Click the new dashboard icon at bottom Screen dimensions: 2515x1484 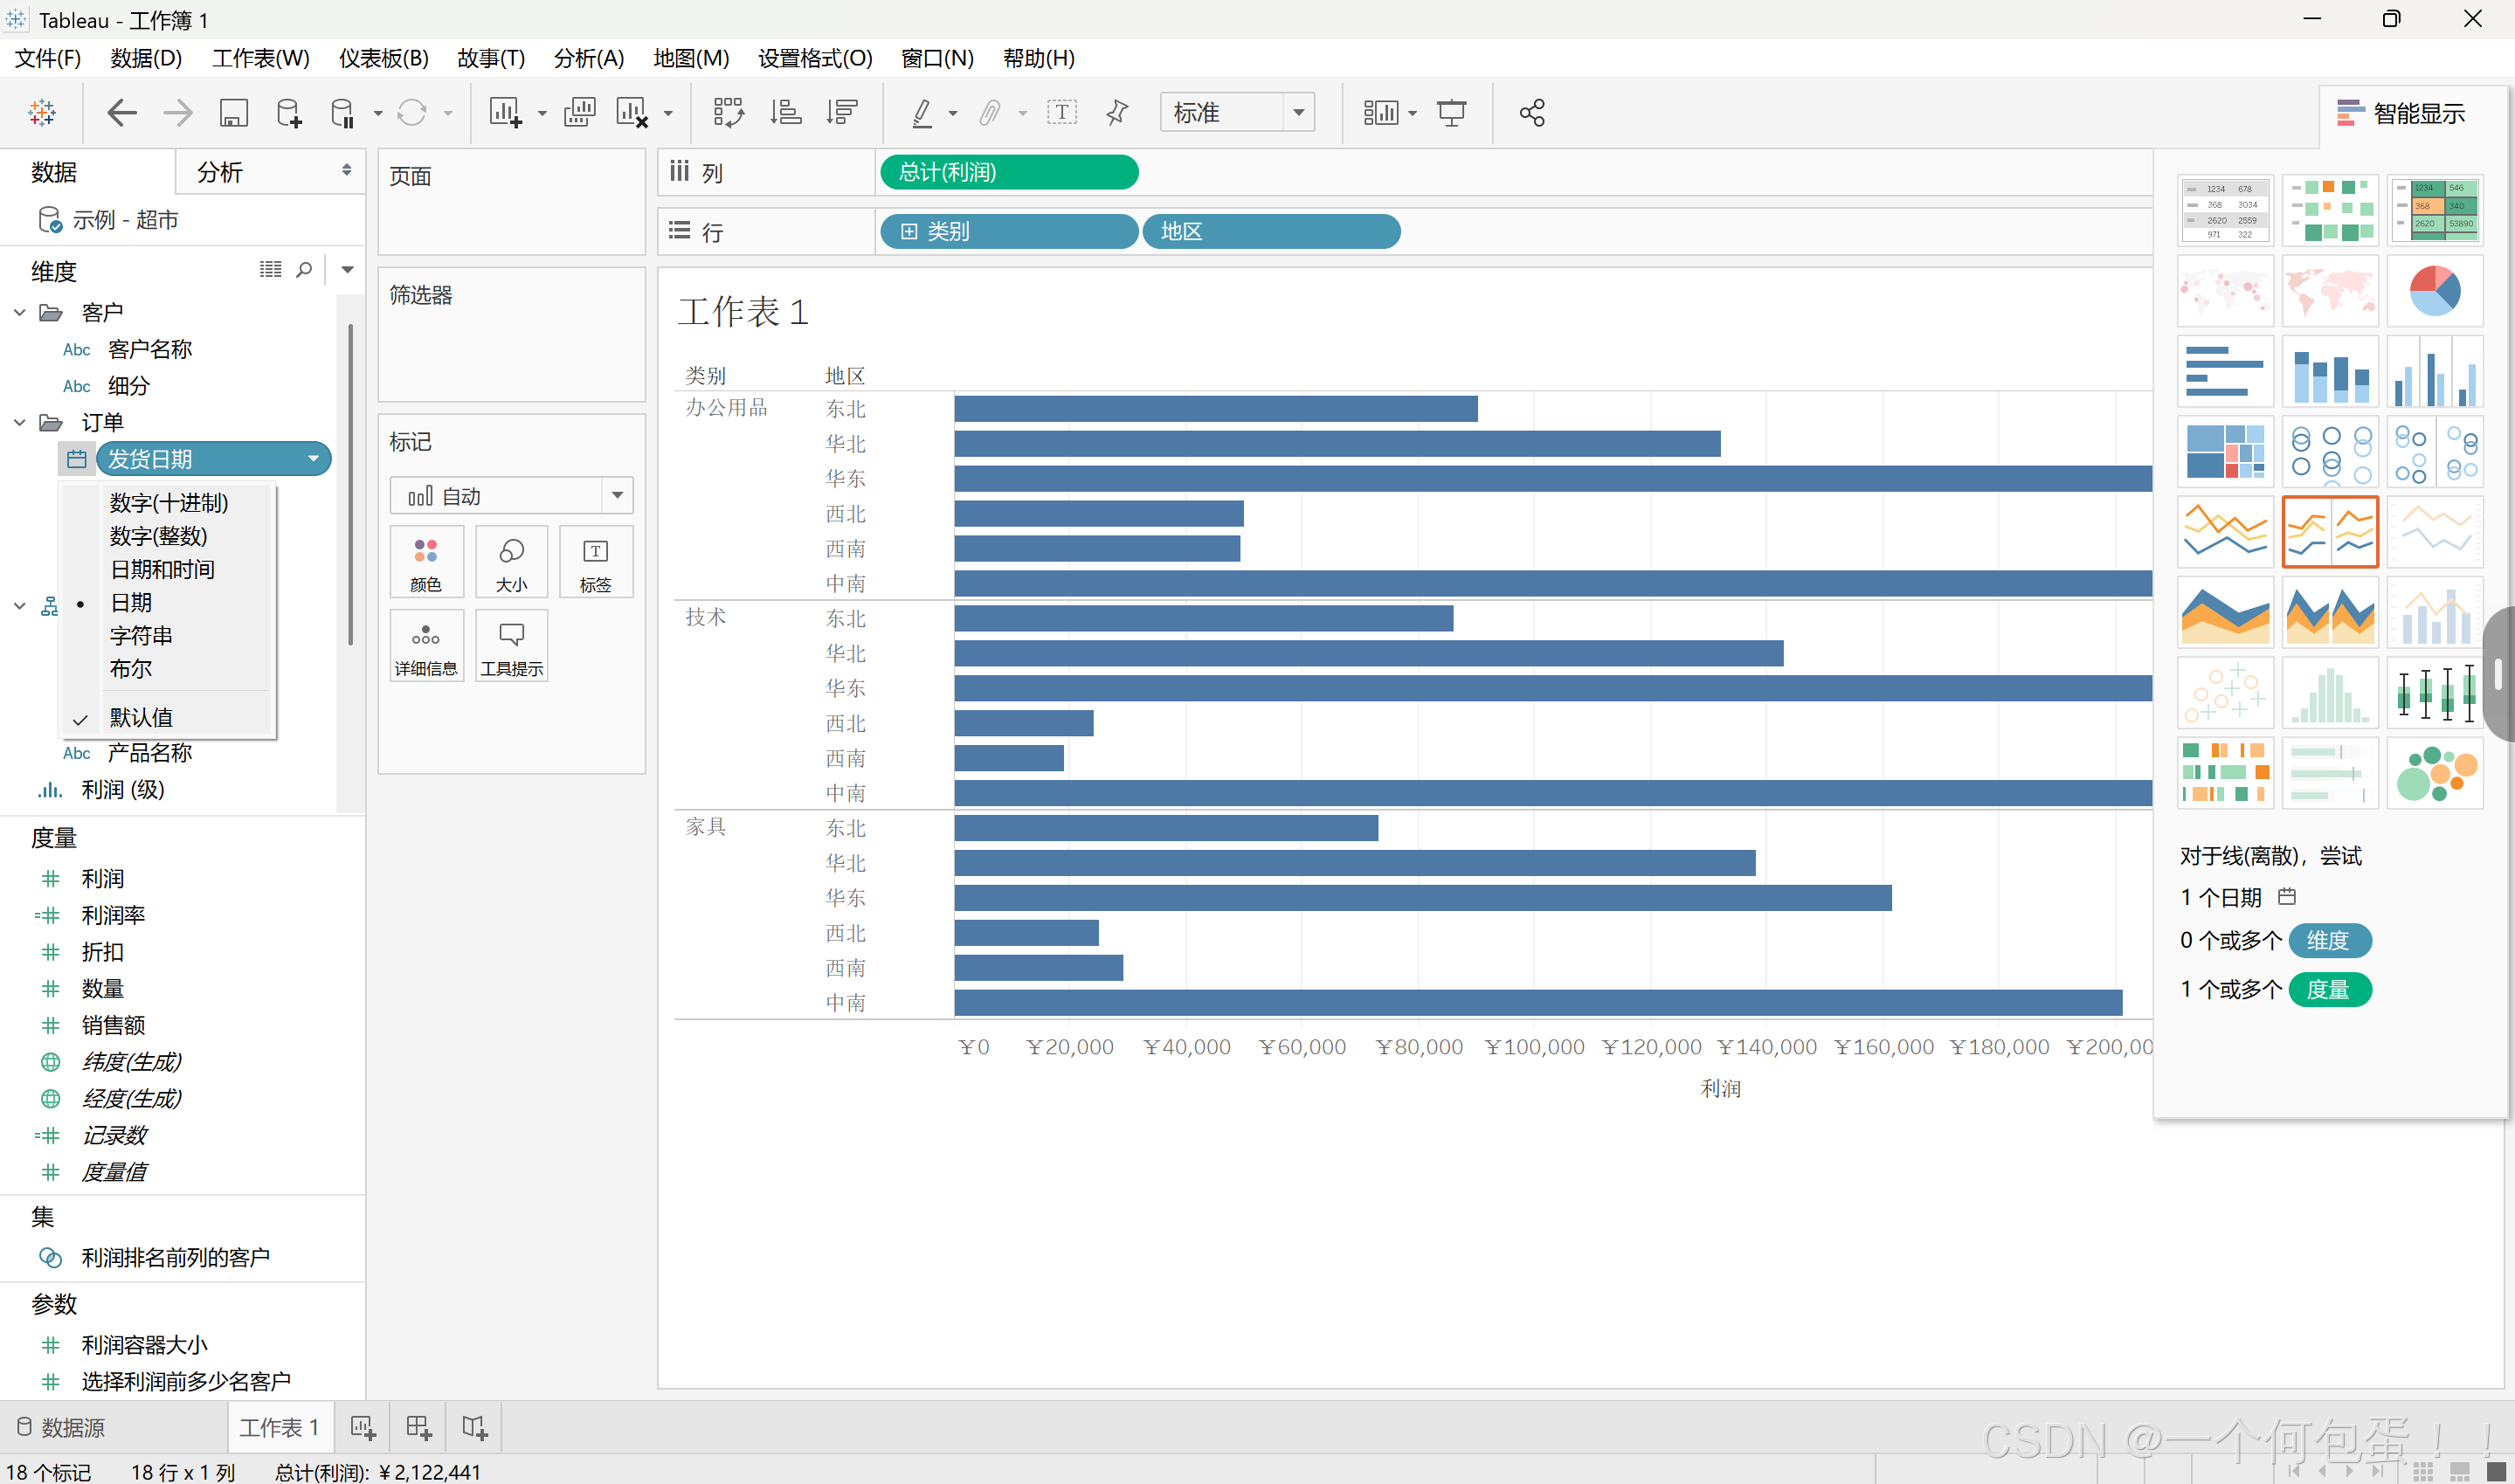[418, 1427]
